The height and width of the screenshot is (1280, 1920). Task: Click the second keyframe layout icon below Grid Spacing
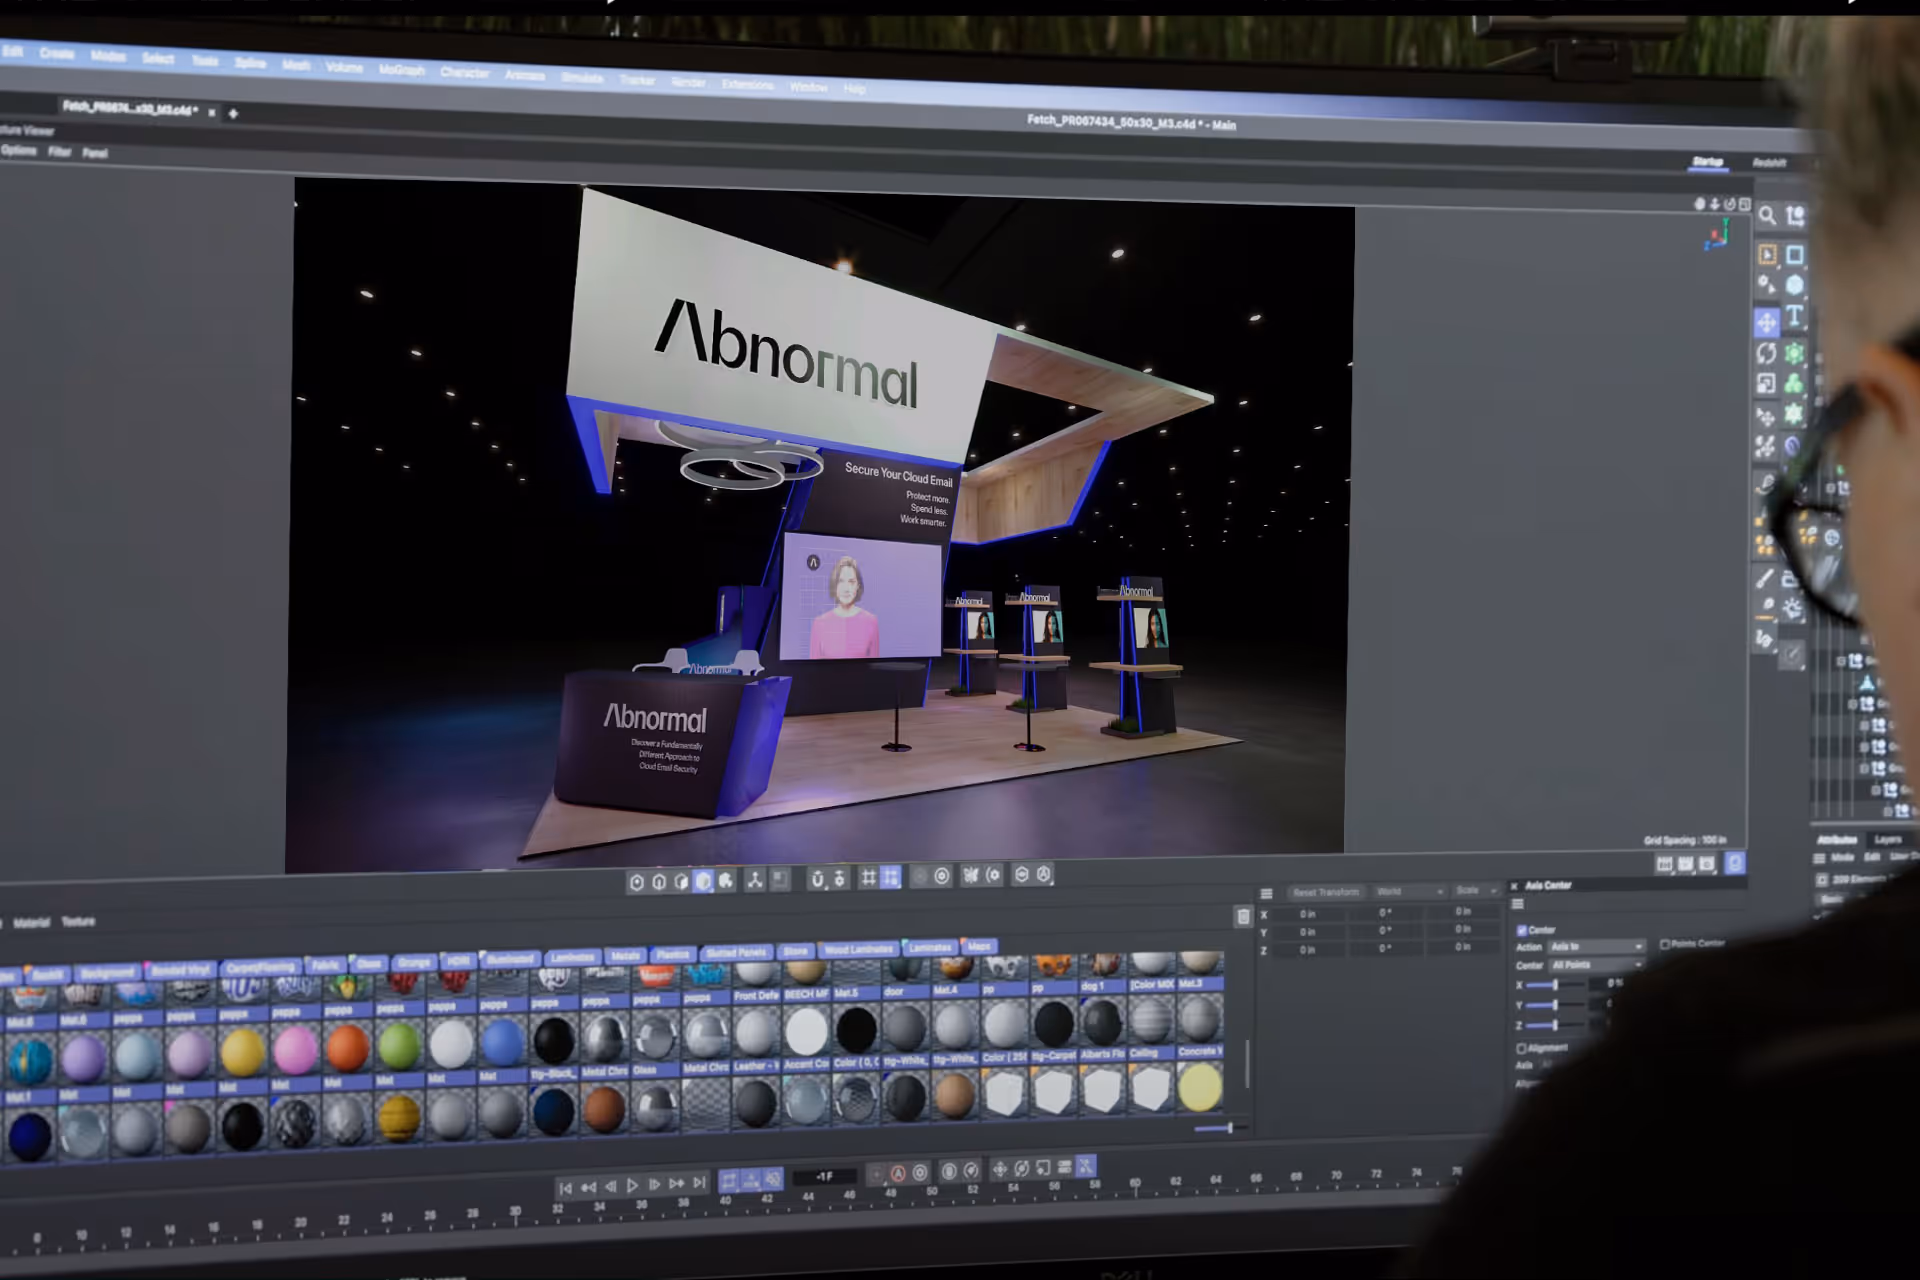pos(1685,864)
